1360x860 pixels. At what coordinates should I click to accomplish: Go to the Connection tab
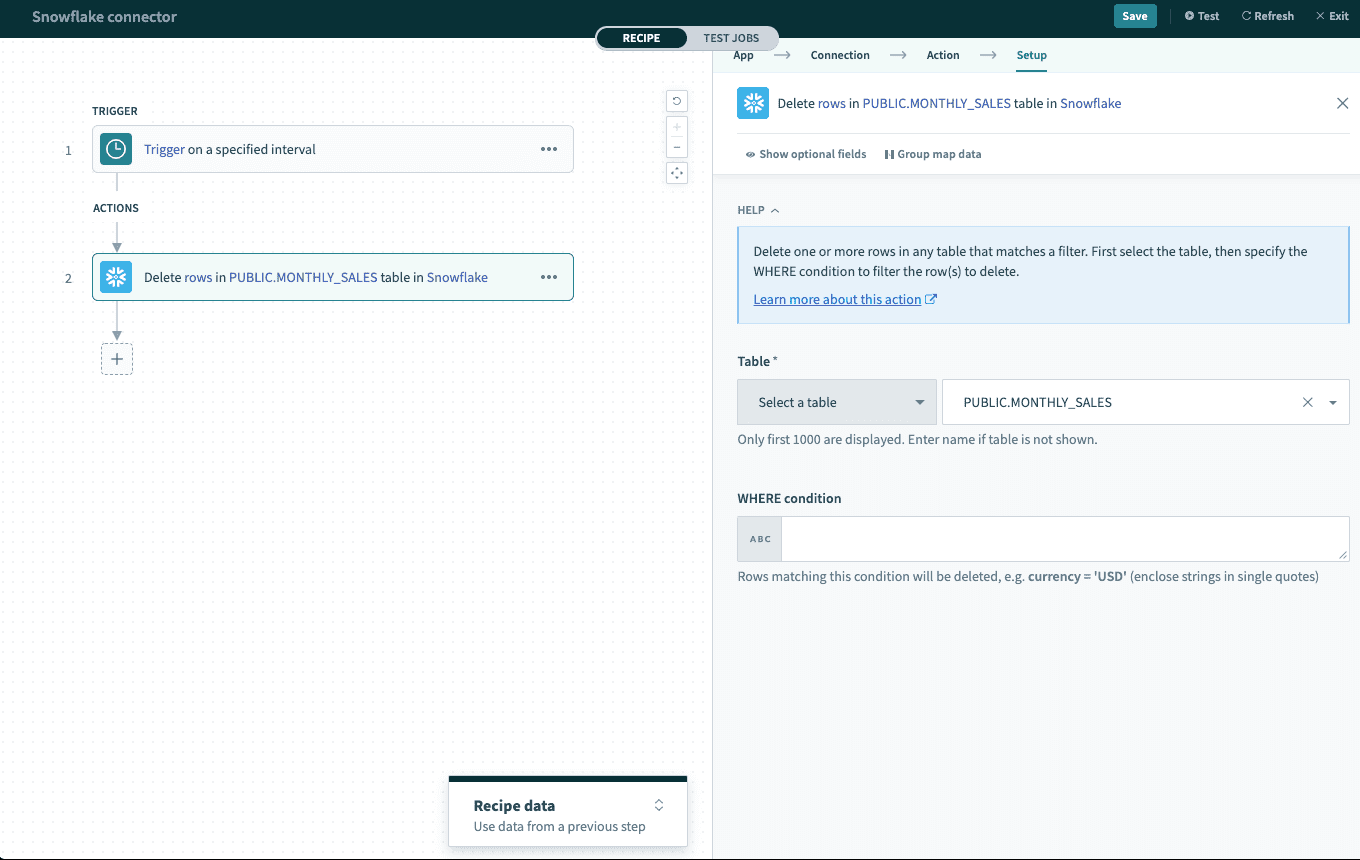(x=839, y=55)
